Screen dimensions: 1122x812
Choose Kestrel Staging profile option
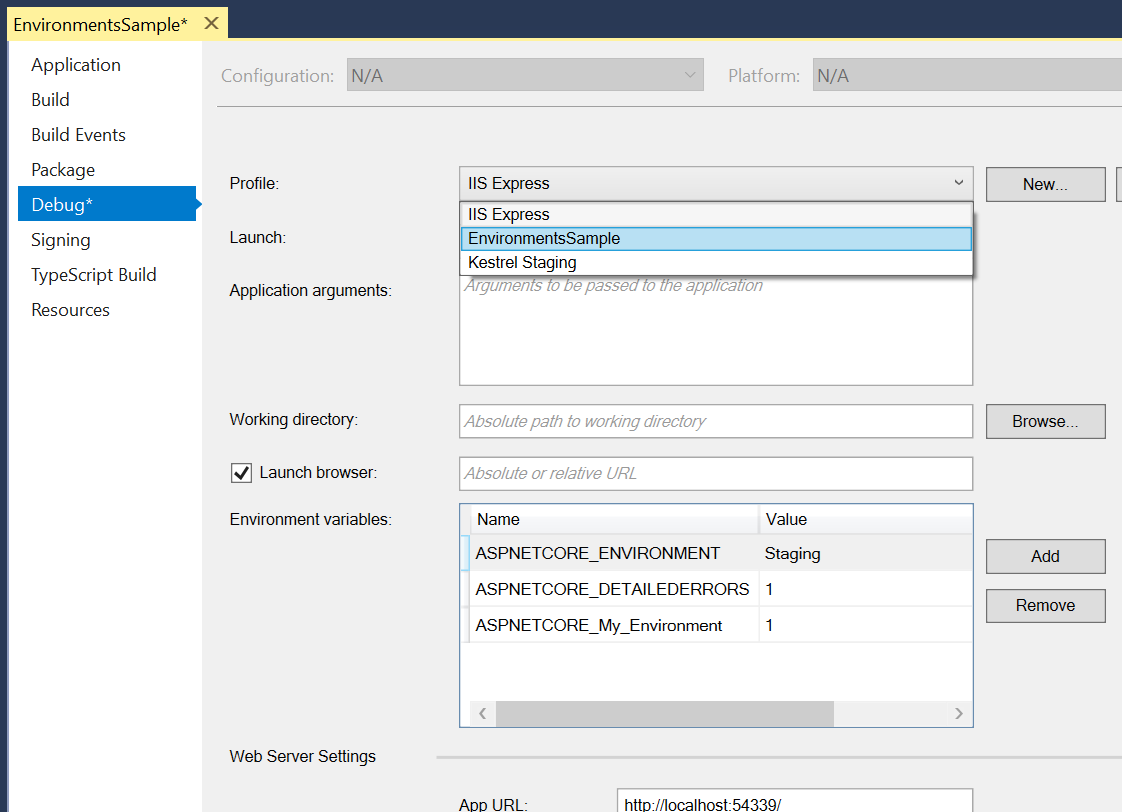(716, 263)
